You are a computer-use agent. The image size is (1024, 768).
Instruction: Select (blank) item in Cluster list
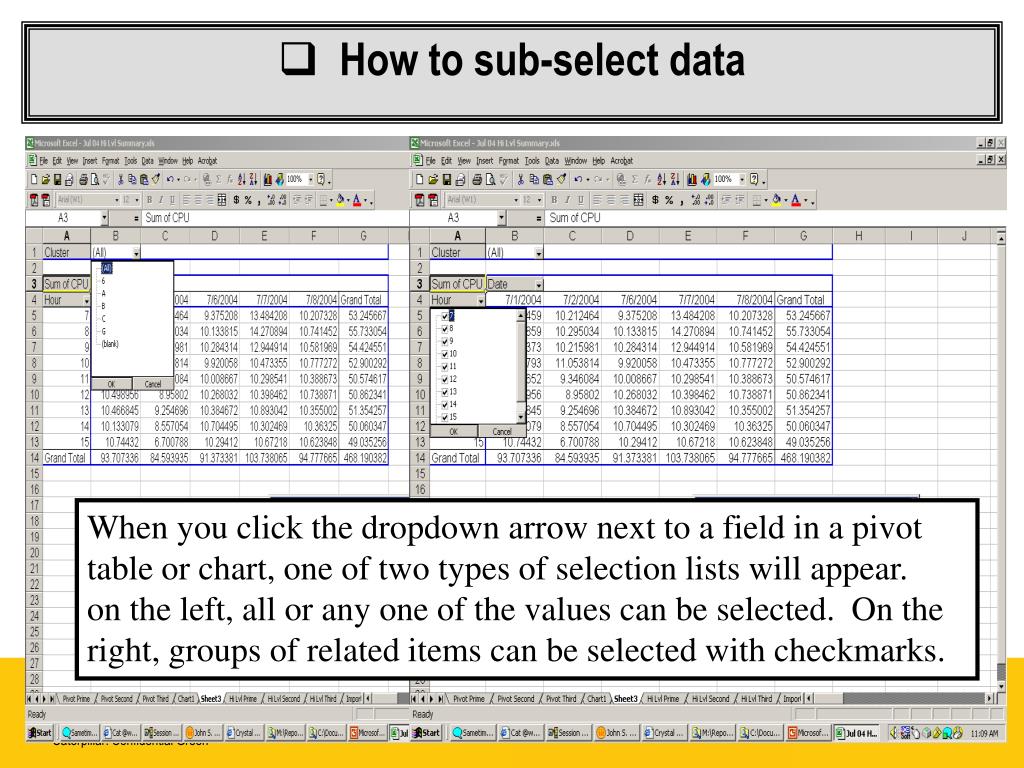(x=110, y=344)
